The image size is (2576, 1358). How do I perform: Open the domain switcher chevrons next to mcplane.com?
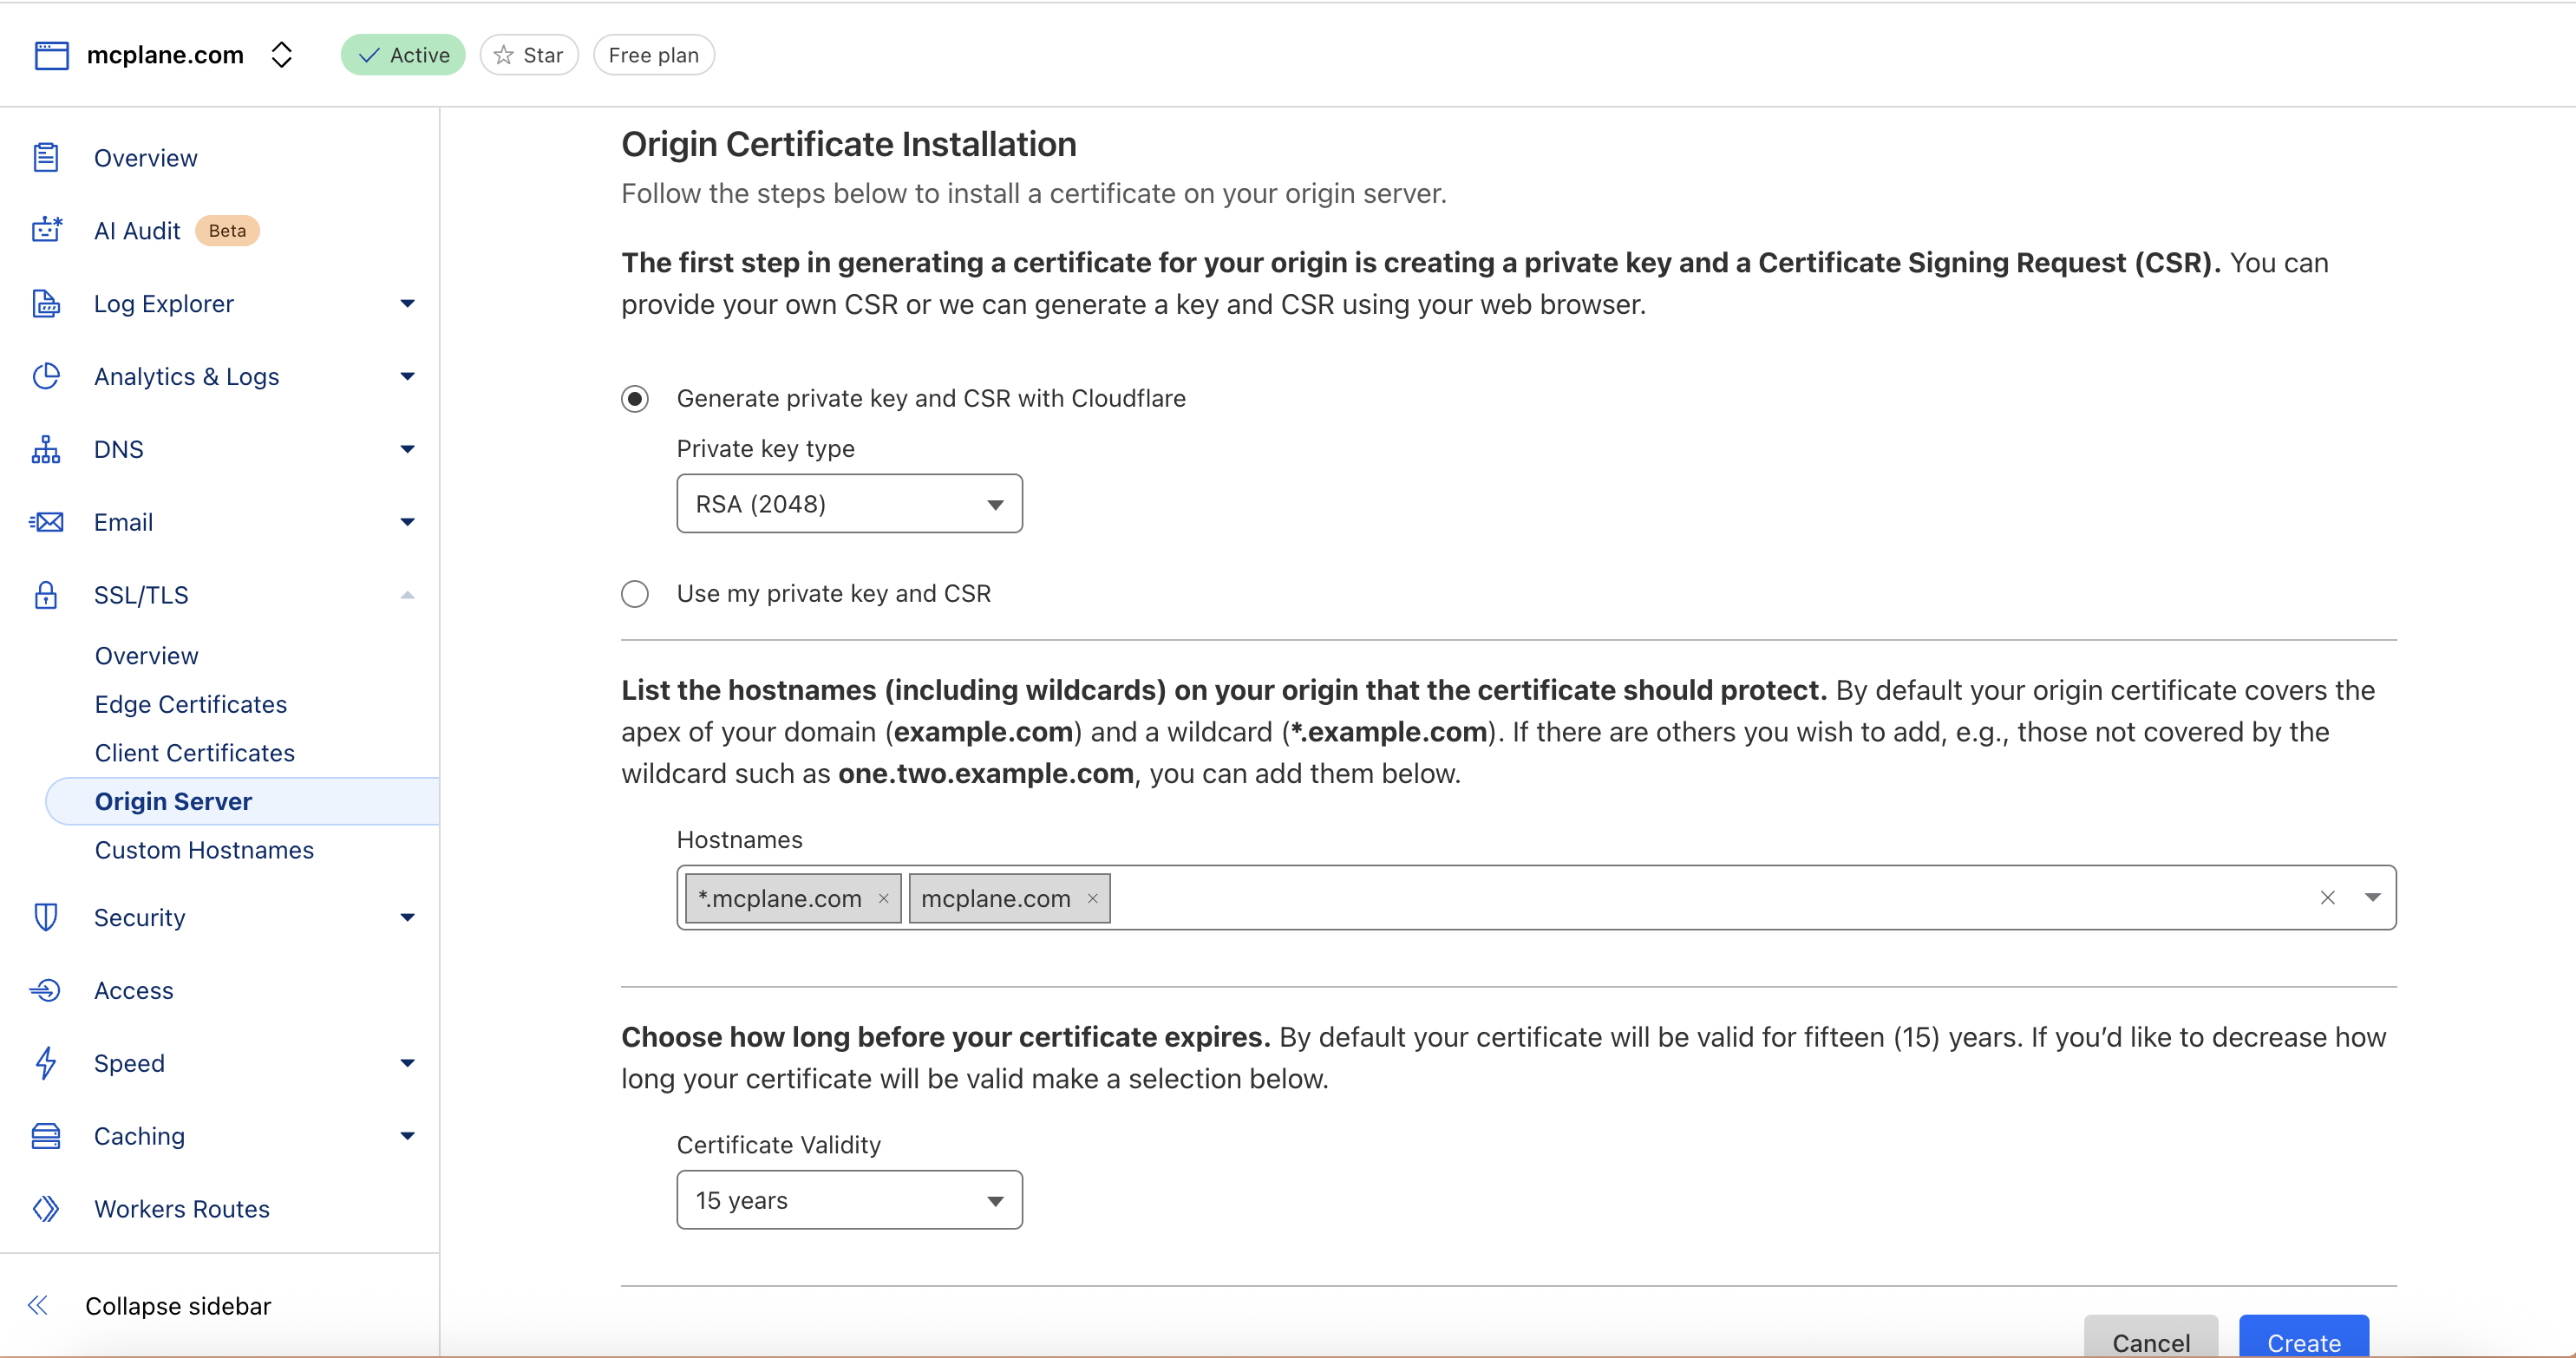click(x=282, y=55)
